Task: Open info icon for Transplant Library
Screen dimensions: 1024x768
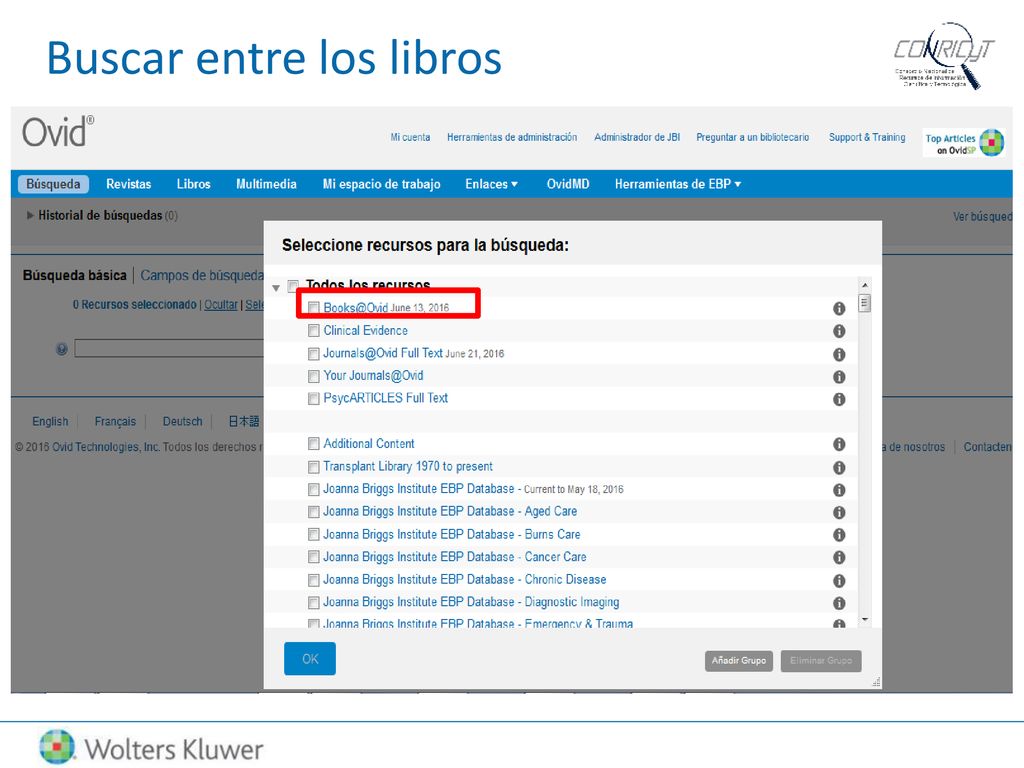Action: tap(839, 468)
